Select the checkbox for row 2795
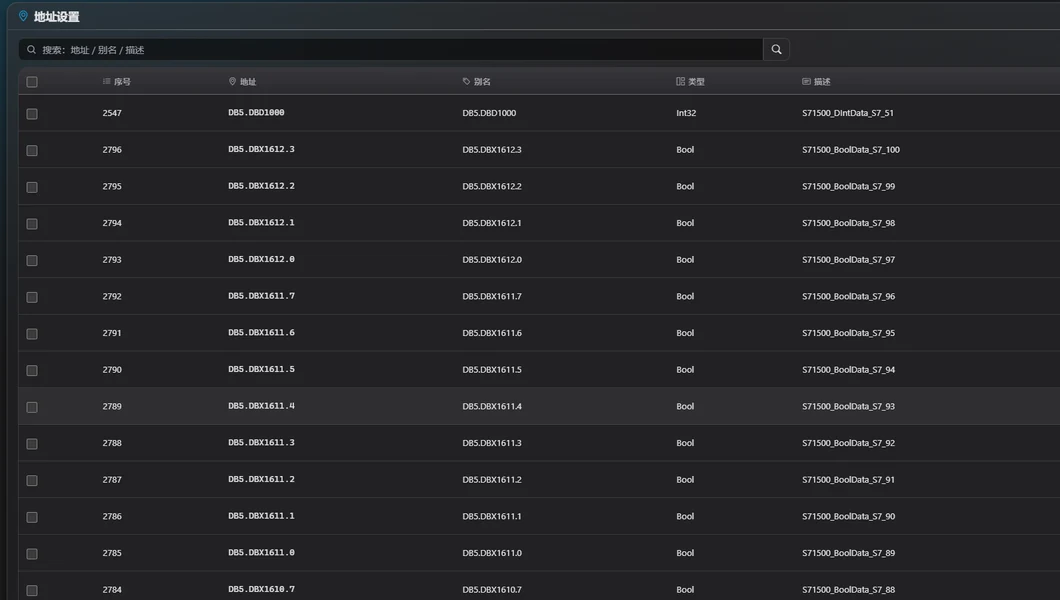Viewport: 1060px width, 600px height. (32, 187)
